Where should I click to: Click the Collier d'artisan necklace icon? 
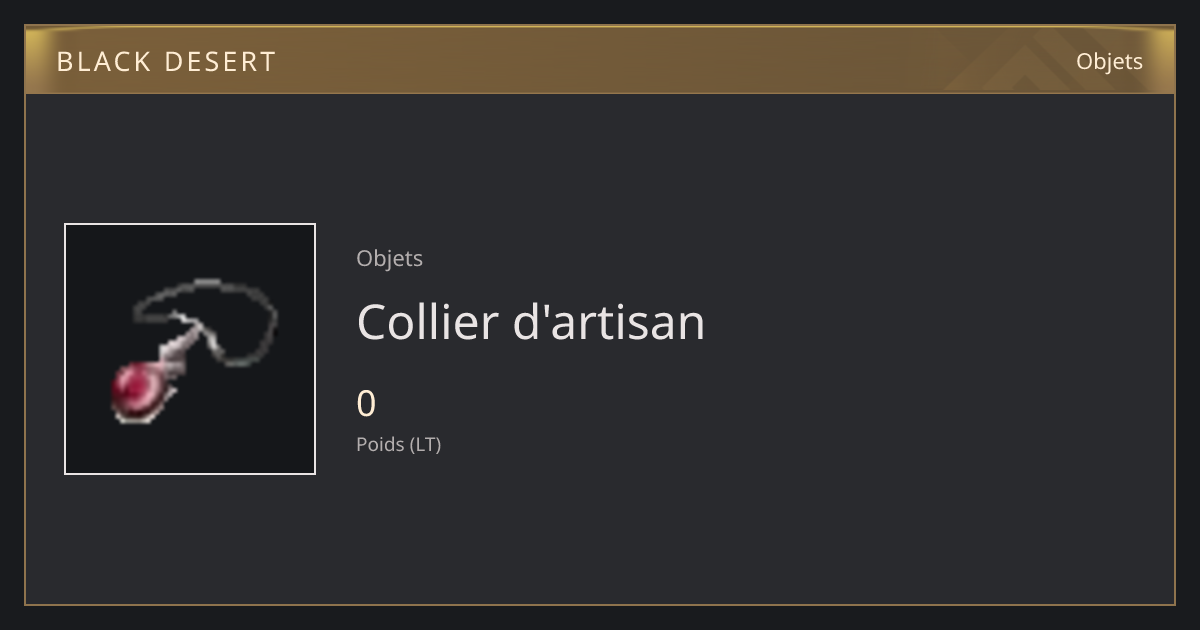(x=190, y=349)
